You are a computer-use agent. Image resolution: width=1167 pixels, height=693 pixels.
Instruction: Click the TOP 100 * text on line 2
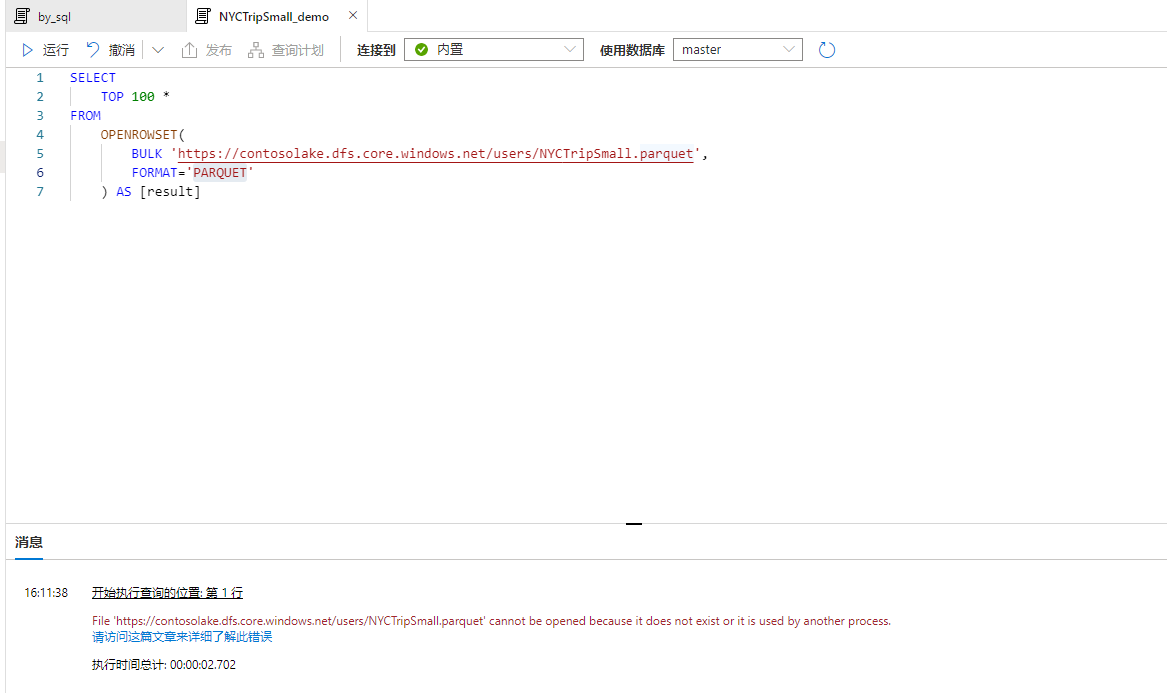pos(135,97)
